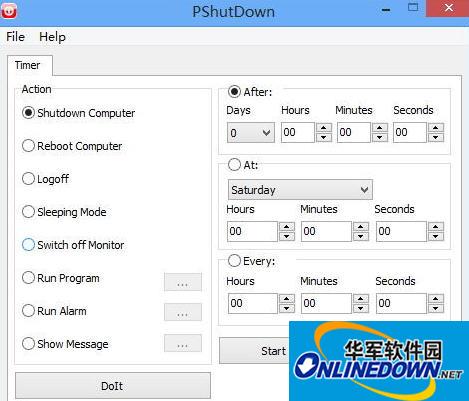Open browse button beside Run Alarm
The height and width of the screenshot is (401, 469).
[x=183, y=312]
